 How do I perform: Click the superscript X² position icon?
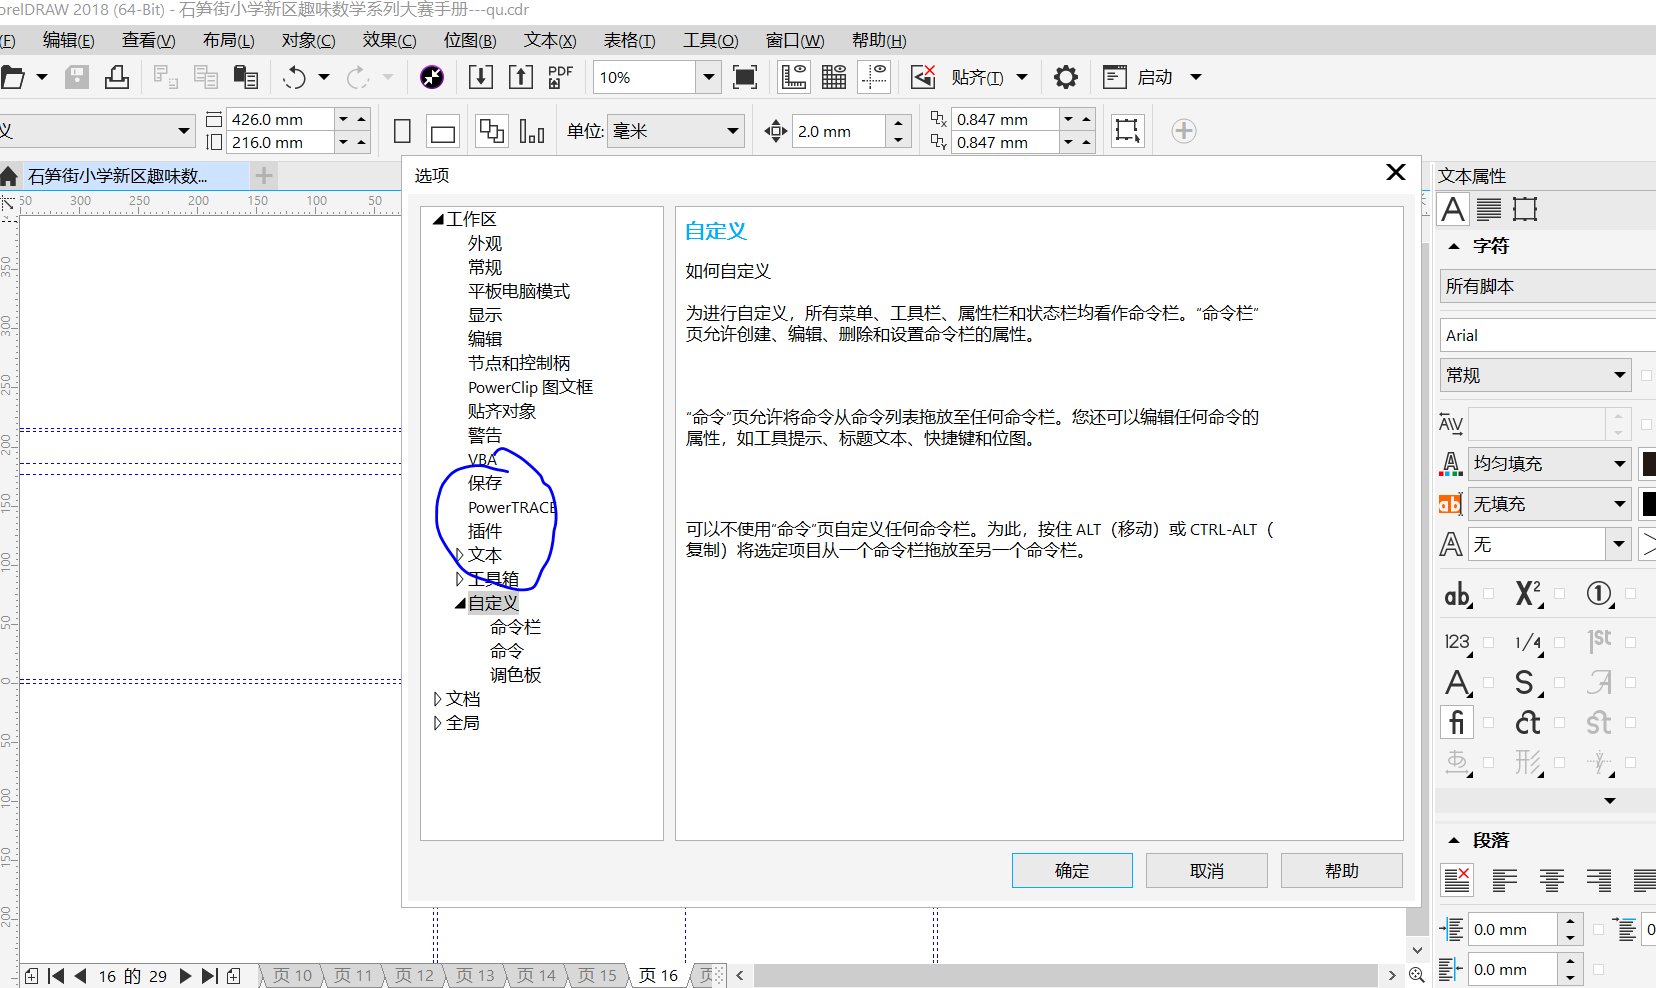pyautogui.click(x=1529, y=595)
